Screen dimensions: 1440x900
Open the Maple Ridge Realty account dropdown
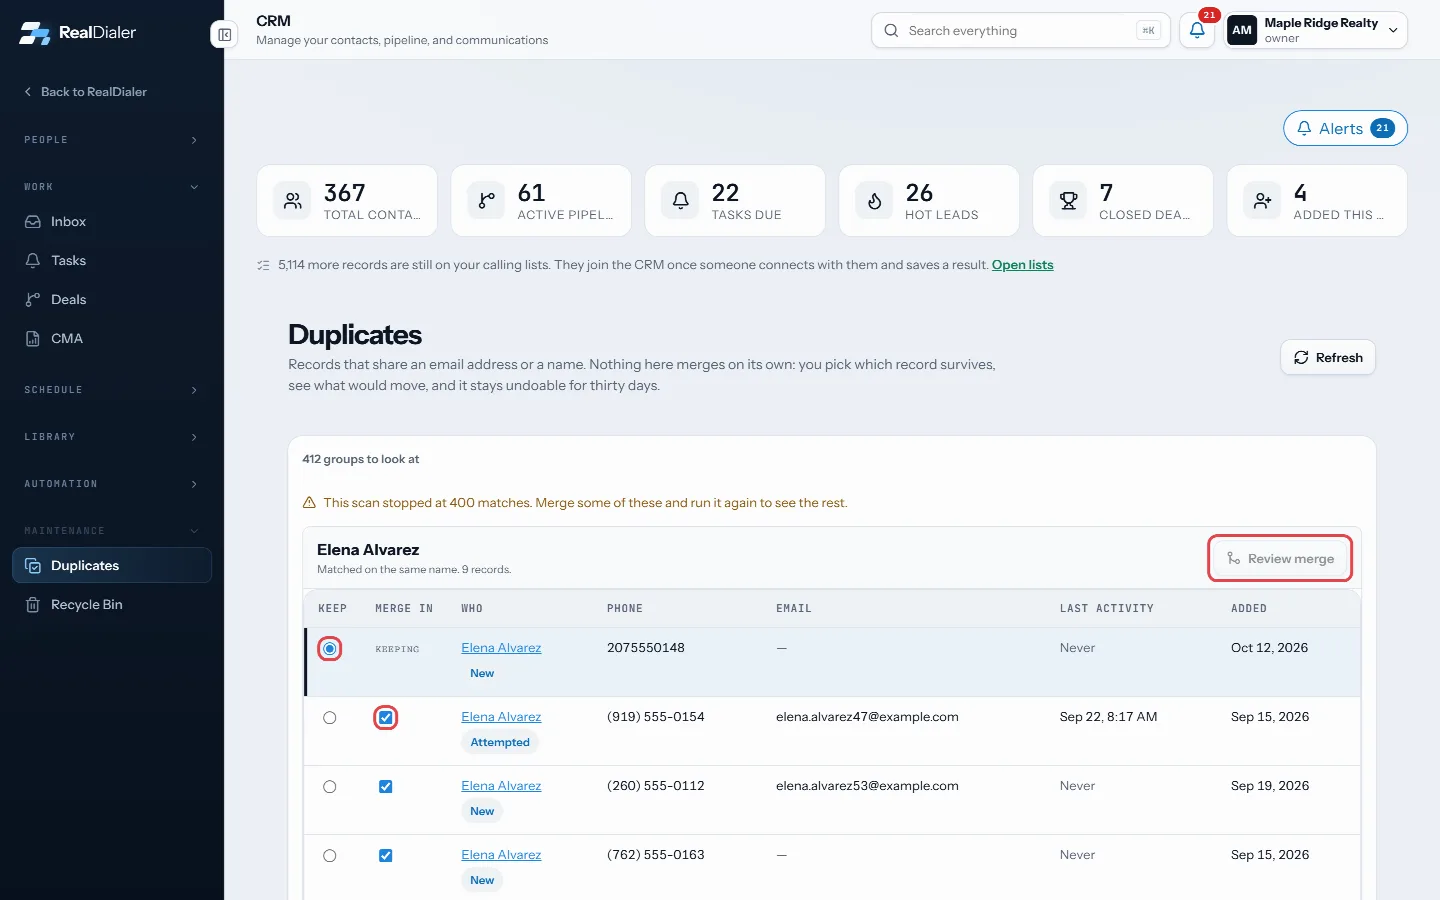1316,30
